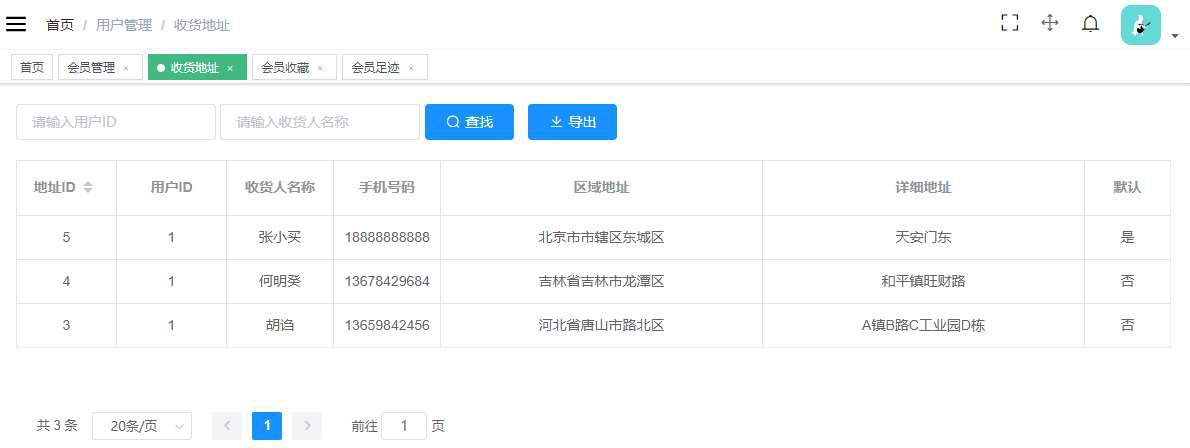Screen dimensions: 1190x448
Task: Toggle the hamburger sidebar menu icon
Action: pos(16,24)
